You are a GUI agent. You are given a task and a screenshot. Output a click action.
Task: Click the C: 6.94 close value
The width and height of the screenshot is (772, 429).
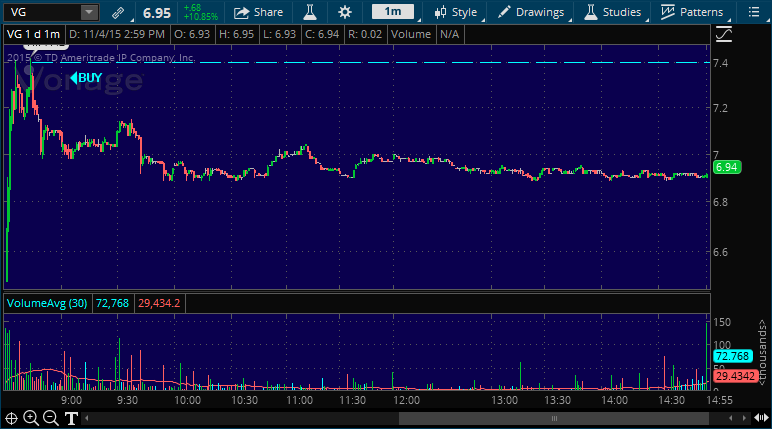[x=322, y=34]
